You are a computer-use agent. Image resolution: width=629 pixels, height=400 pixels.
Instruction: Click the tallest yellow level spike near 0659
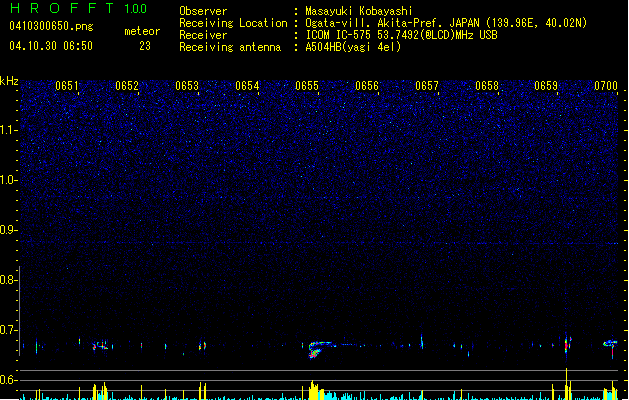[x=566, y=384]
